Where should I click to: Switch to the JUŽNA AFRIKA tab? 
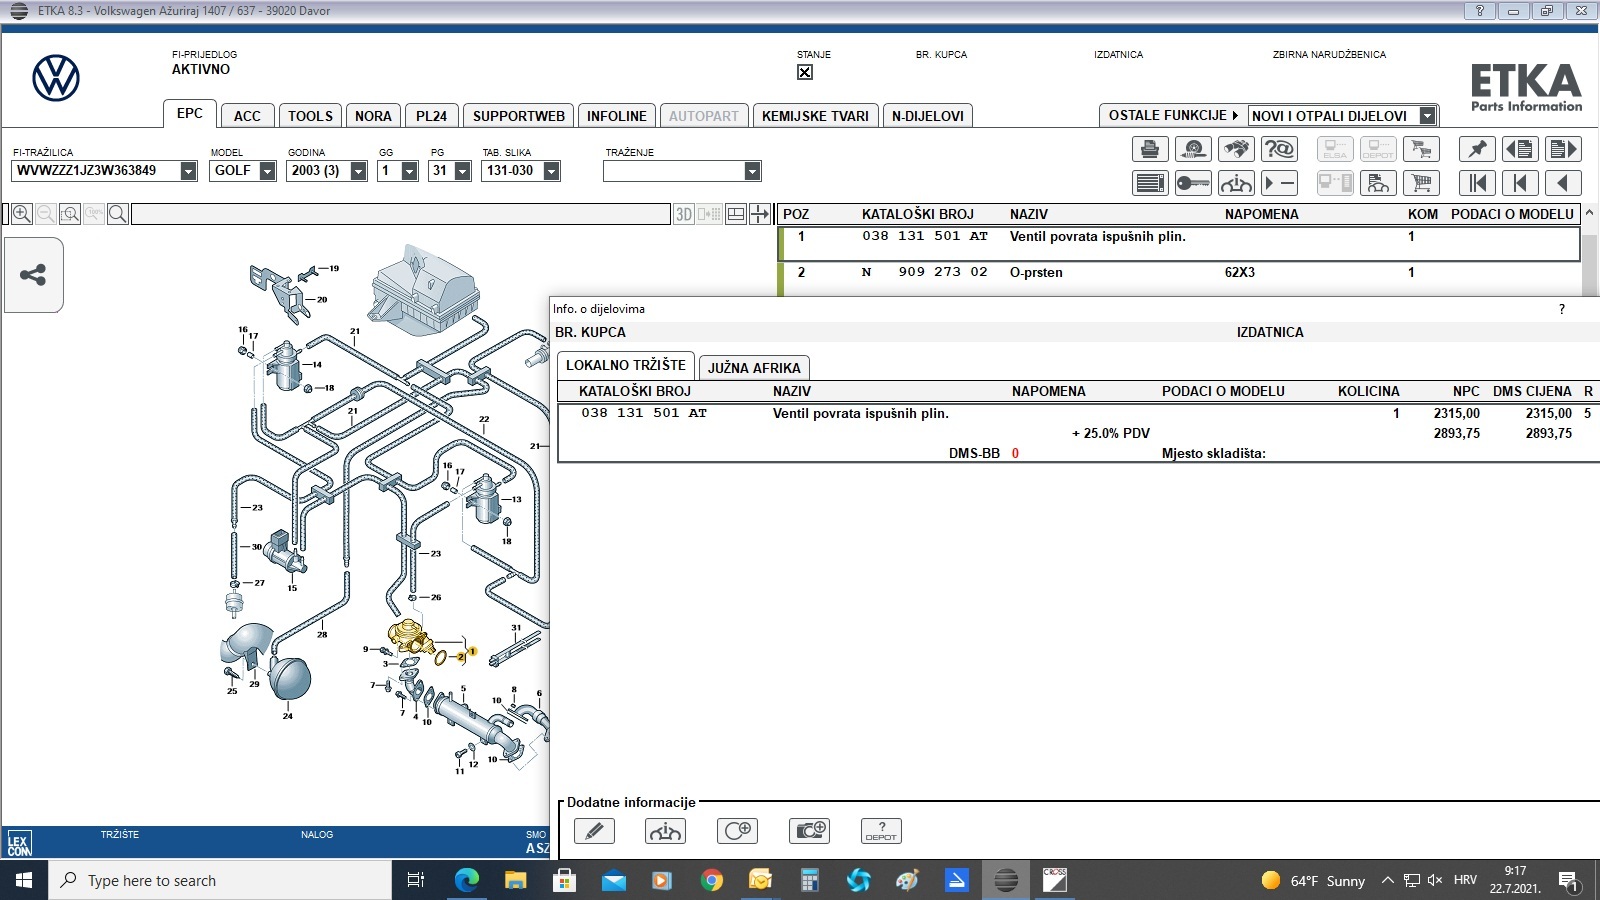pyautogui.click(x=754, y=368)
